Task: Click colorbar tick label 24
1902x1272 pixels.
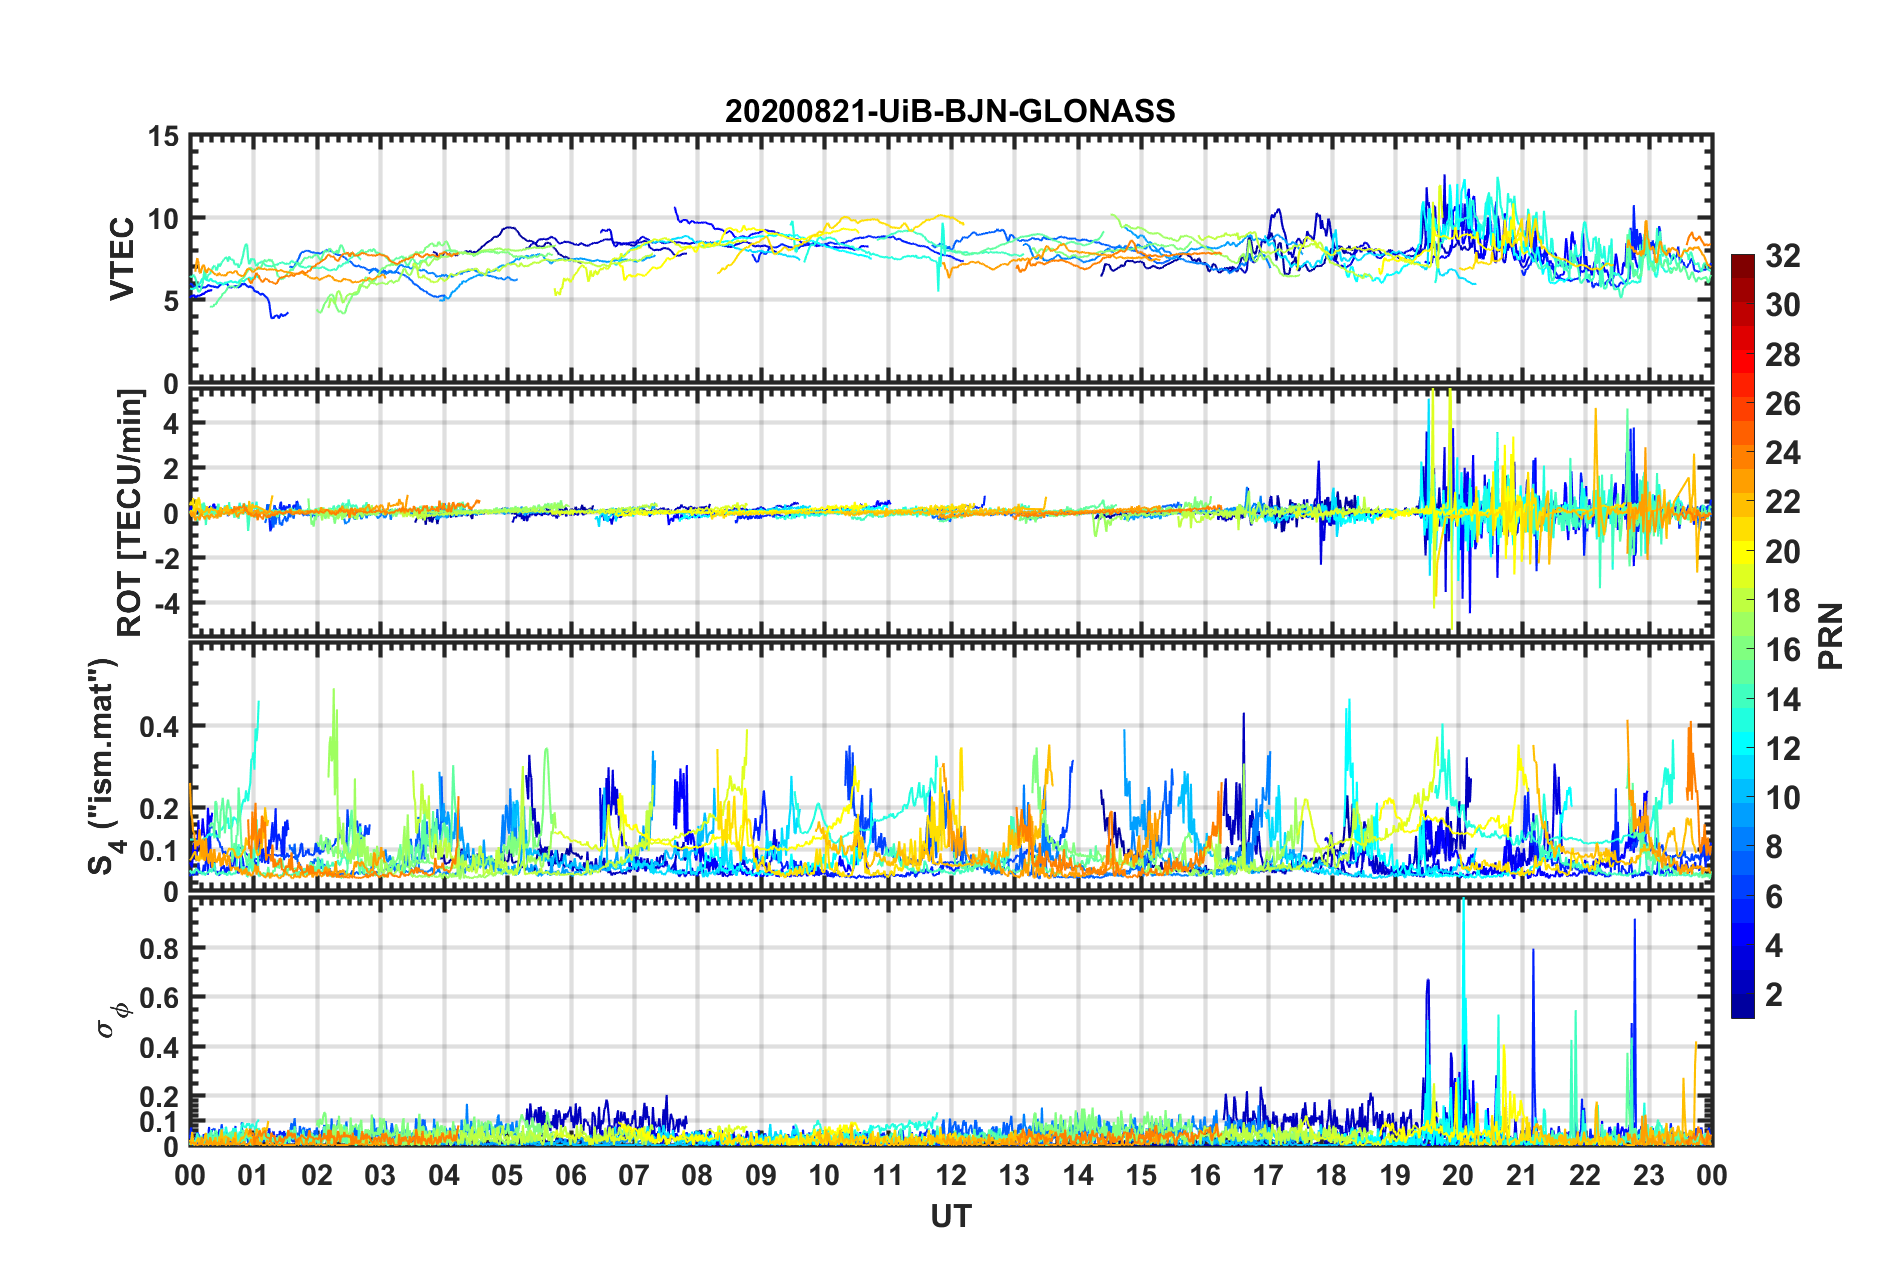Action: click(x=1782, y=453)
